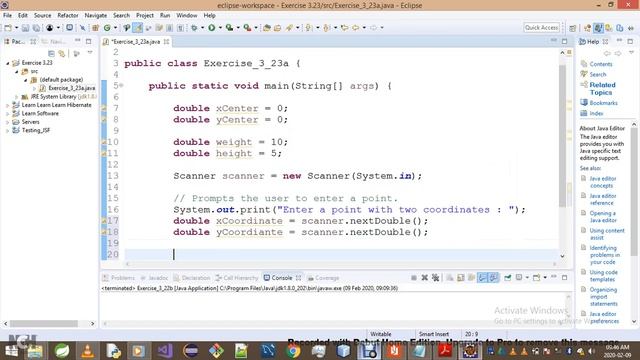This screenshot has height=360, width=640.
Task: Open the Source menu
Action: (42, 15)
